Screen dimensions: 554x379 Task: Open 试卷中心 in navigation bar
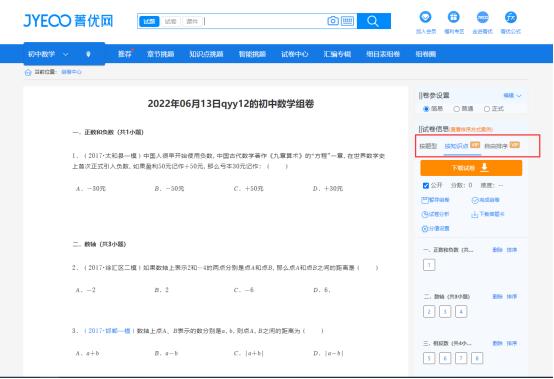(295, 54)
